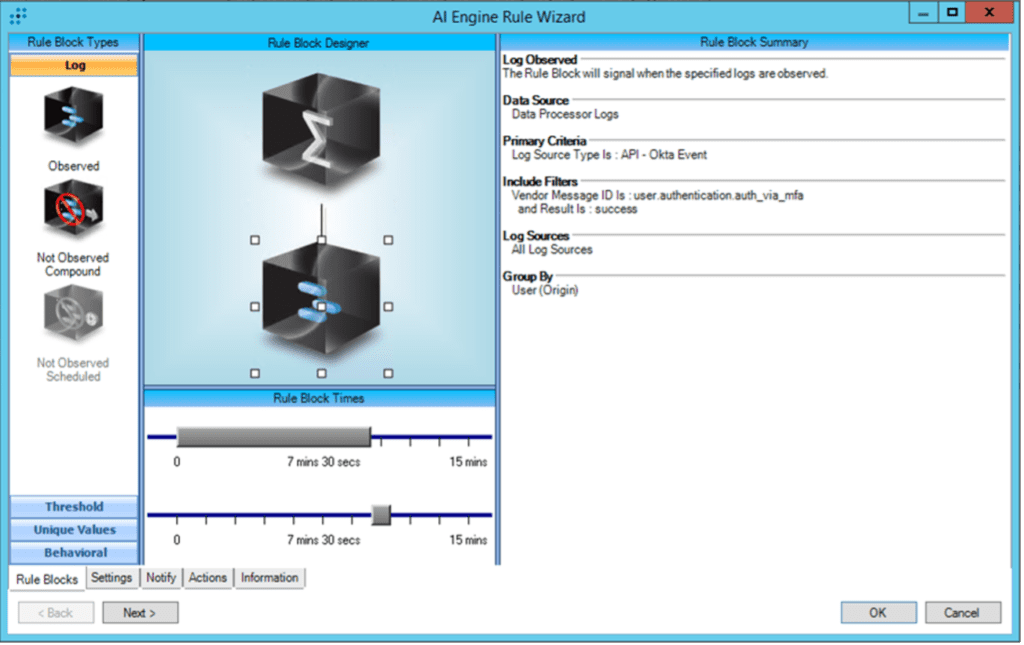Click the upper time range slider bar
Viewport: 1024px width, 645px height.
pyautogui.click(x=273, y=437)
